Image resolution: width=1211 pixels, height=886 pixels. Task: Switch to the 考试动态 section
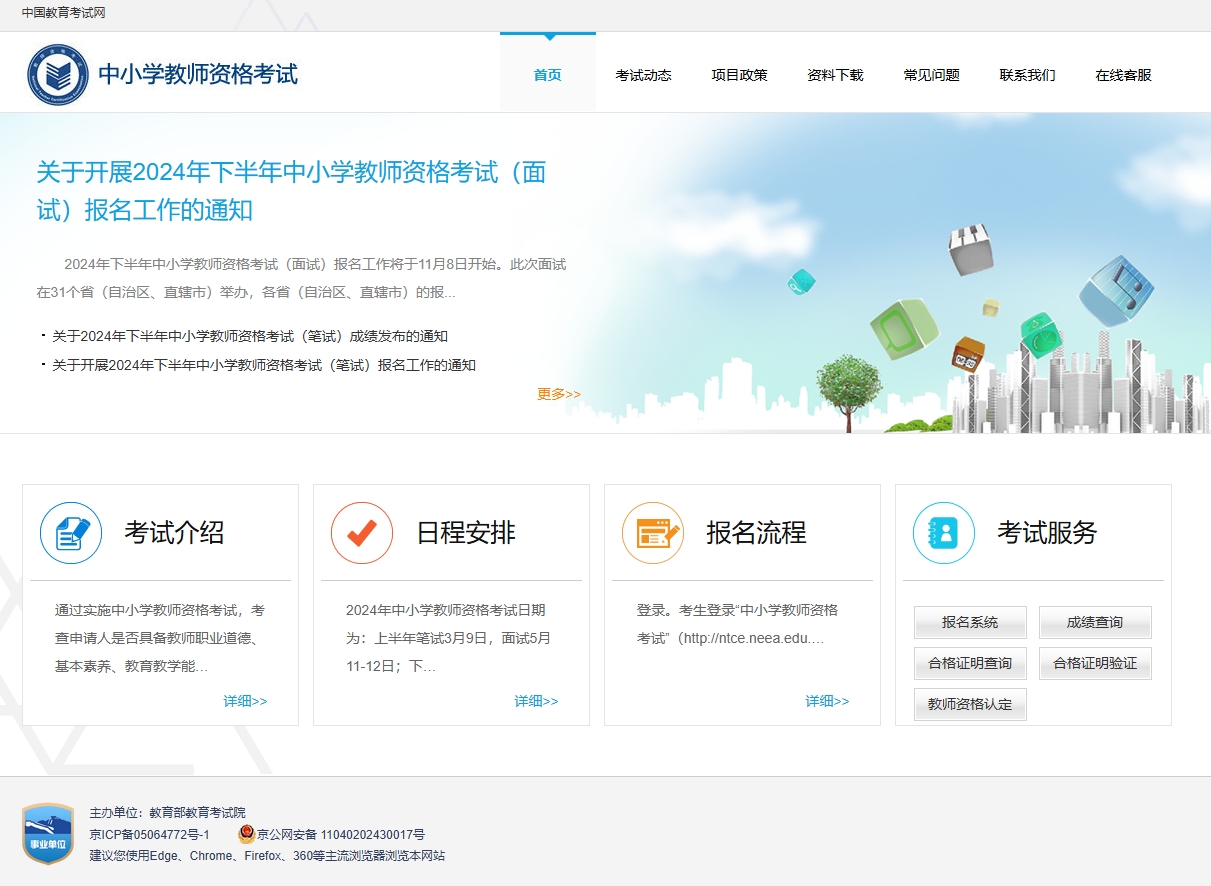point(644,73)
